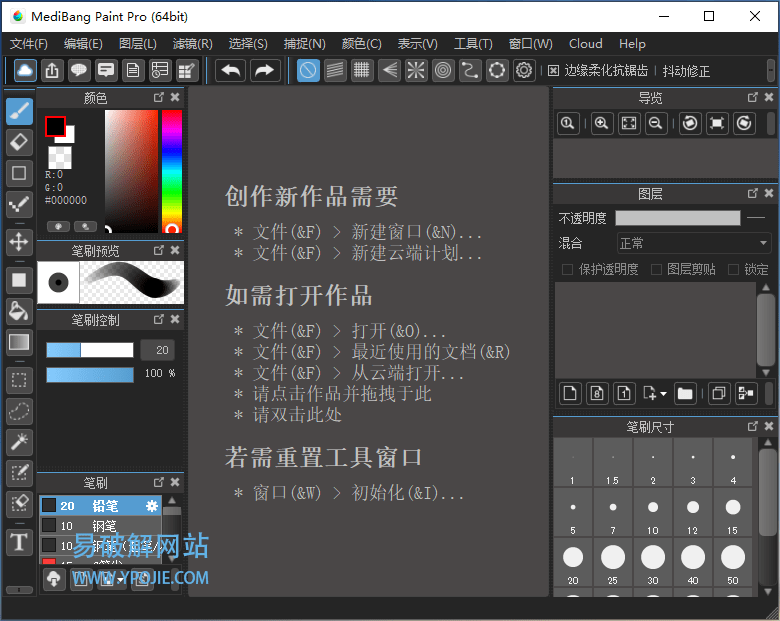Click the export upload toolbar icon

tap(52, 70)
